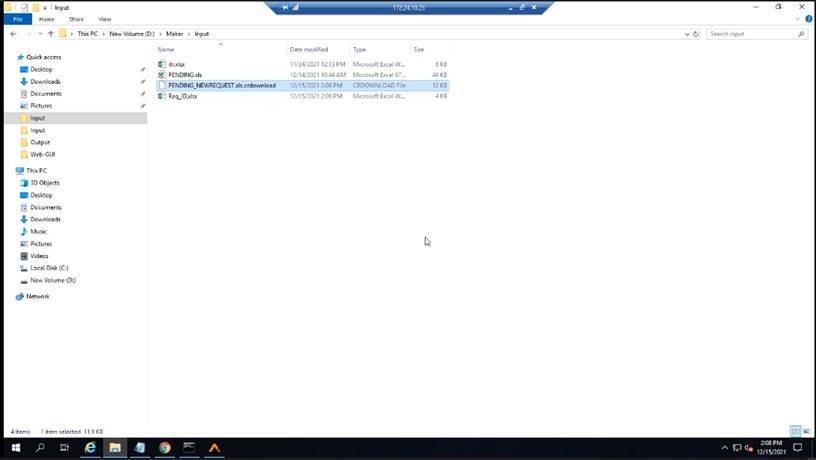Click Maker in the address breadcrumb
This screenshot has width=816, height=460.
(x=175, y=34)
